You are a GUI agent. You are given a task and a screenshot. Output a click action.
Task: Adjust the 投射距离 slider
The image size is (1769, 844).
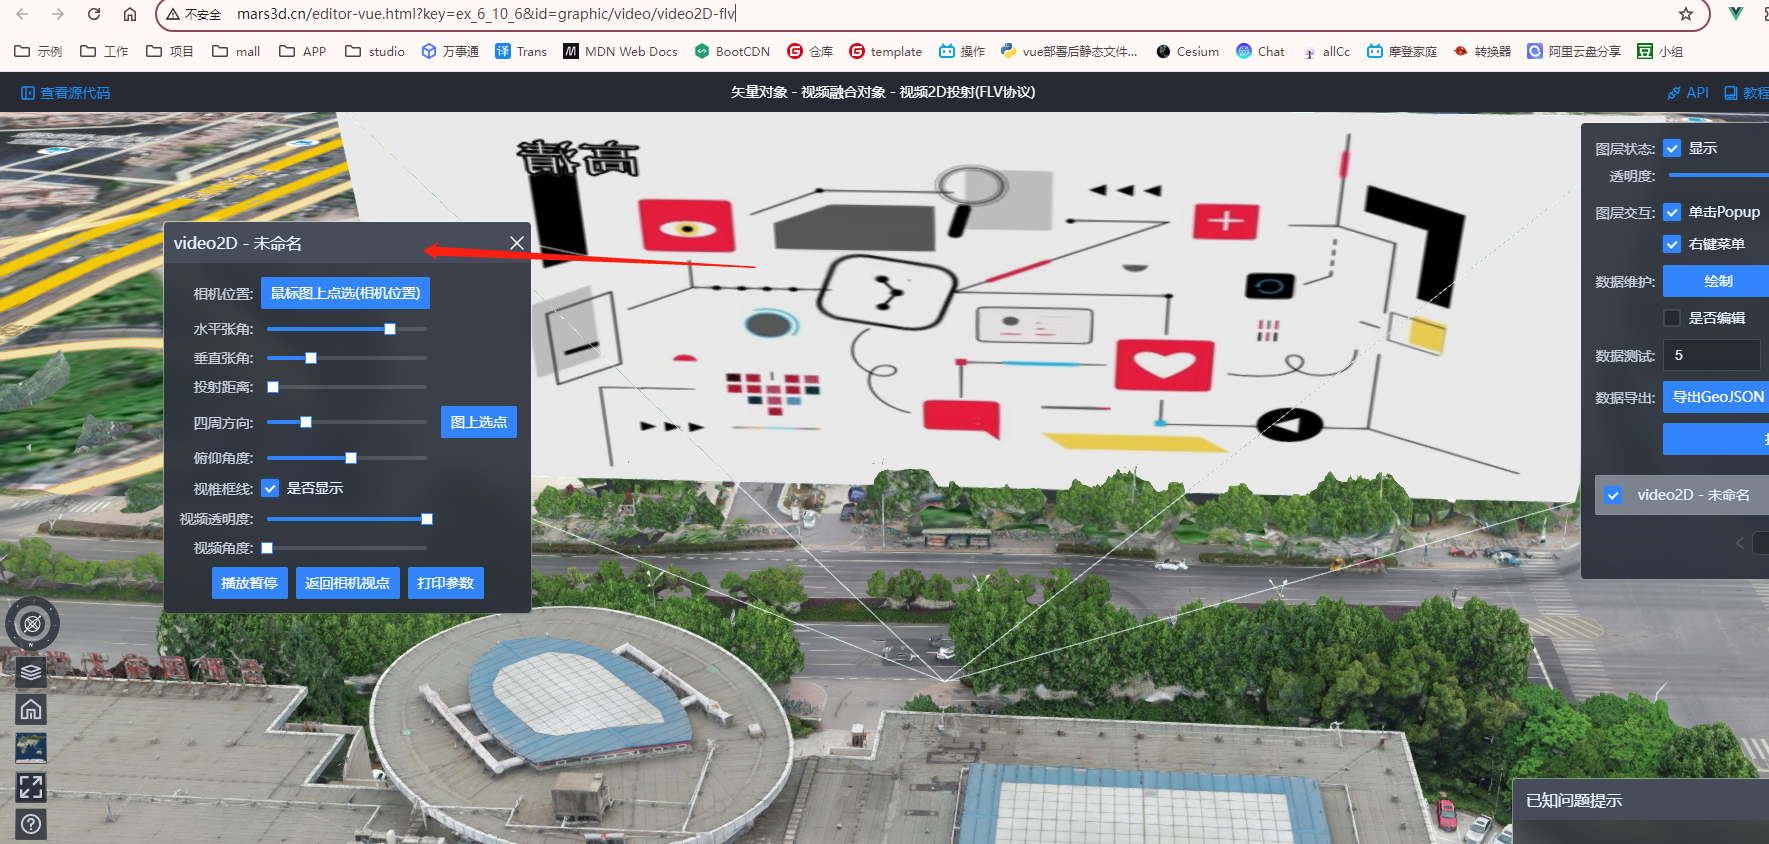point(347,387)
